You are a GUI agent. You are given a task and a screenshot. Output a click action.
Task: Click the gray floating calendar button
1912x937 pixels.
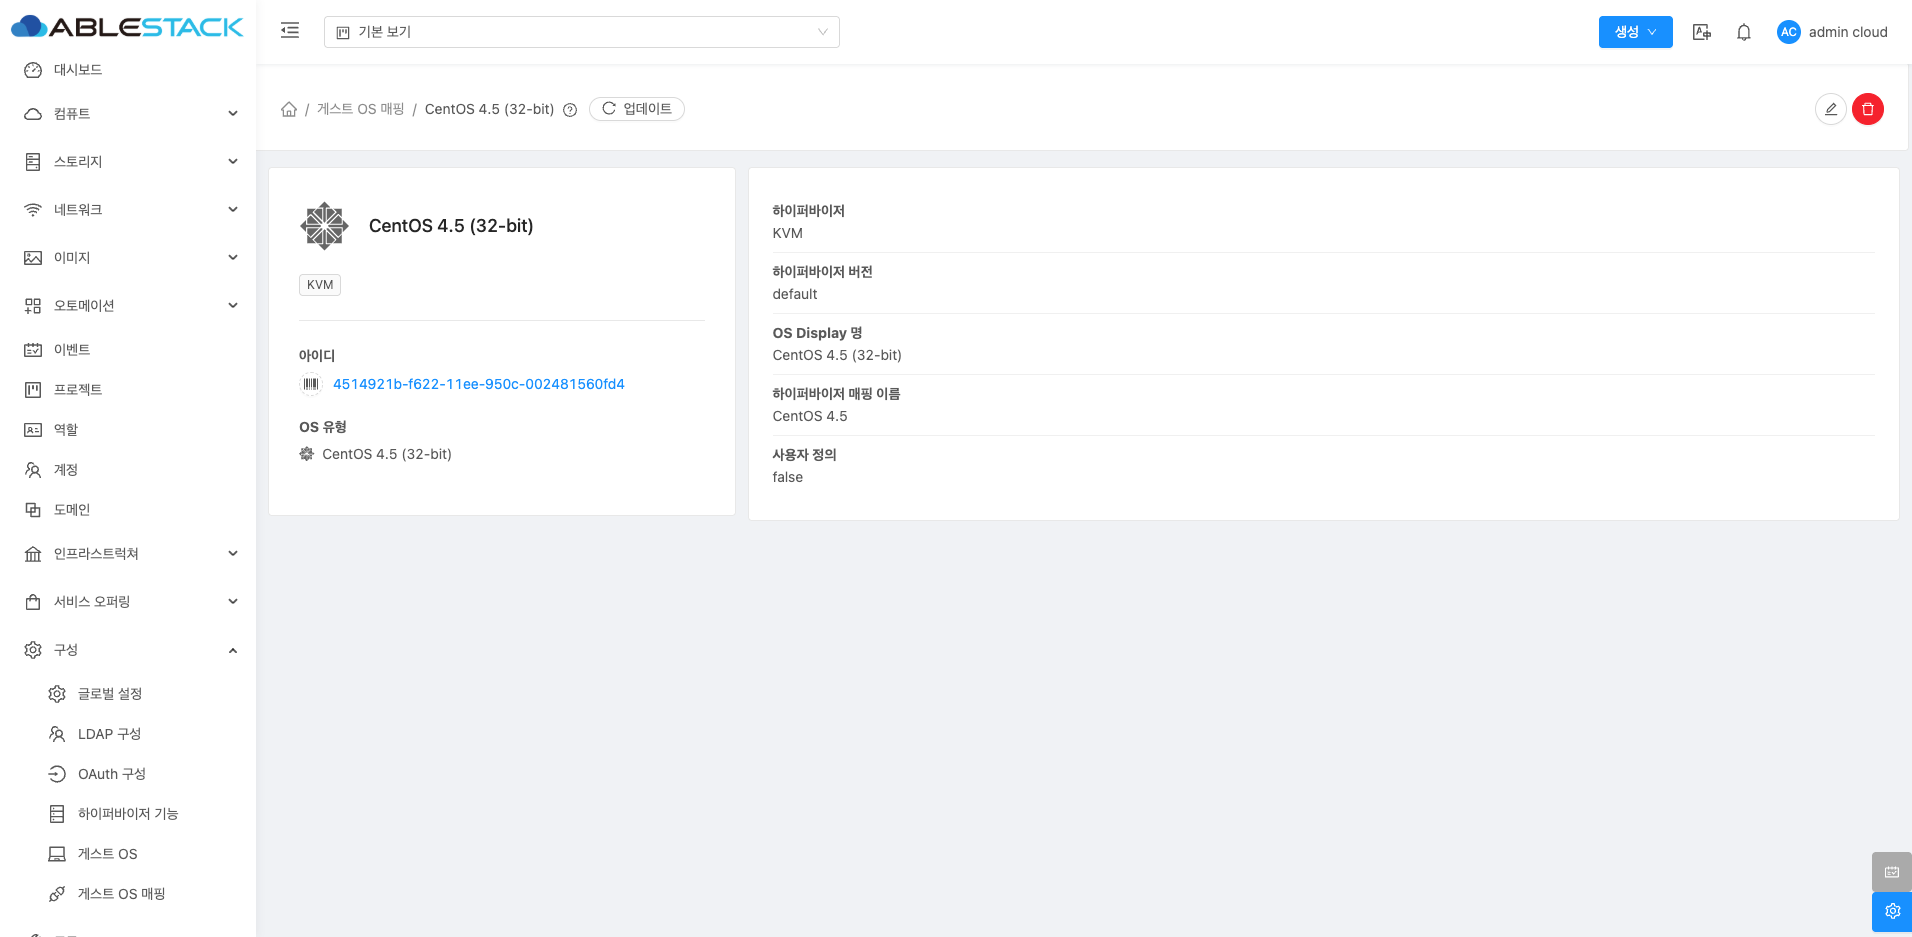1892,872
